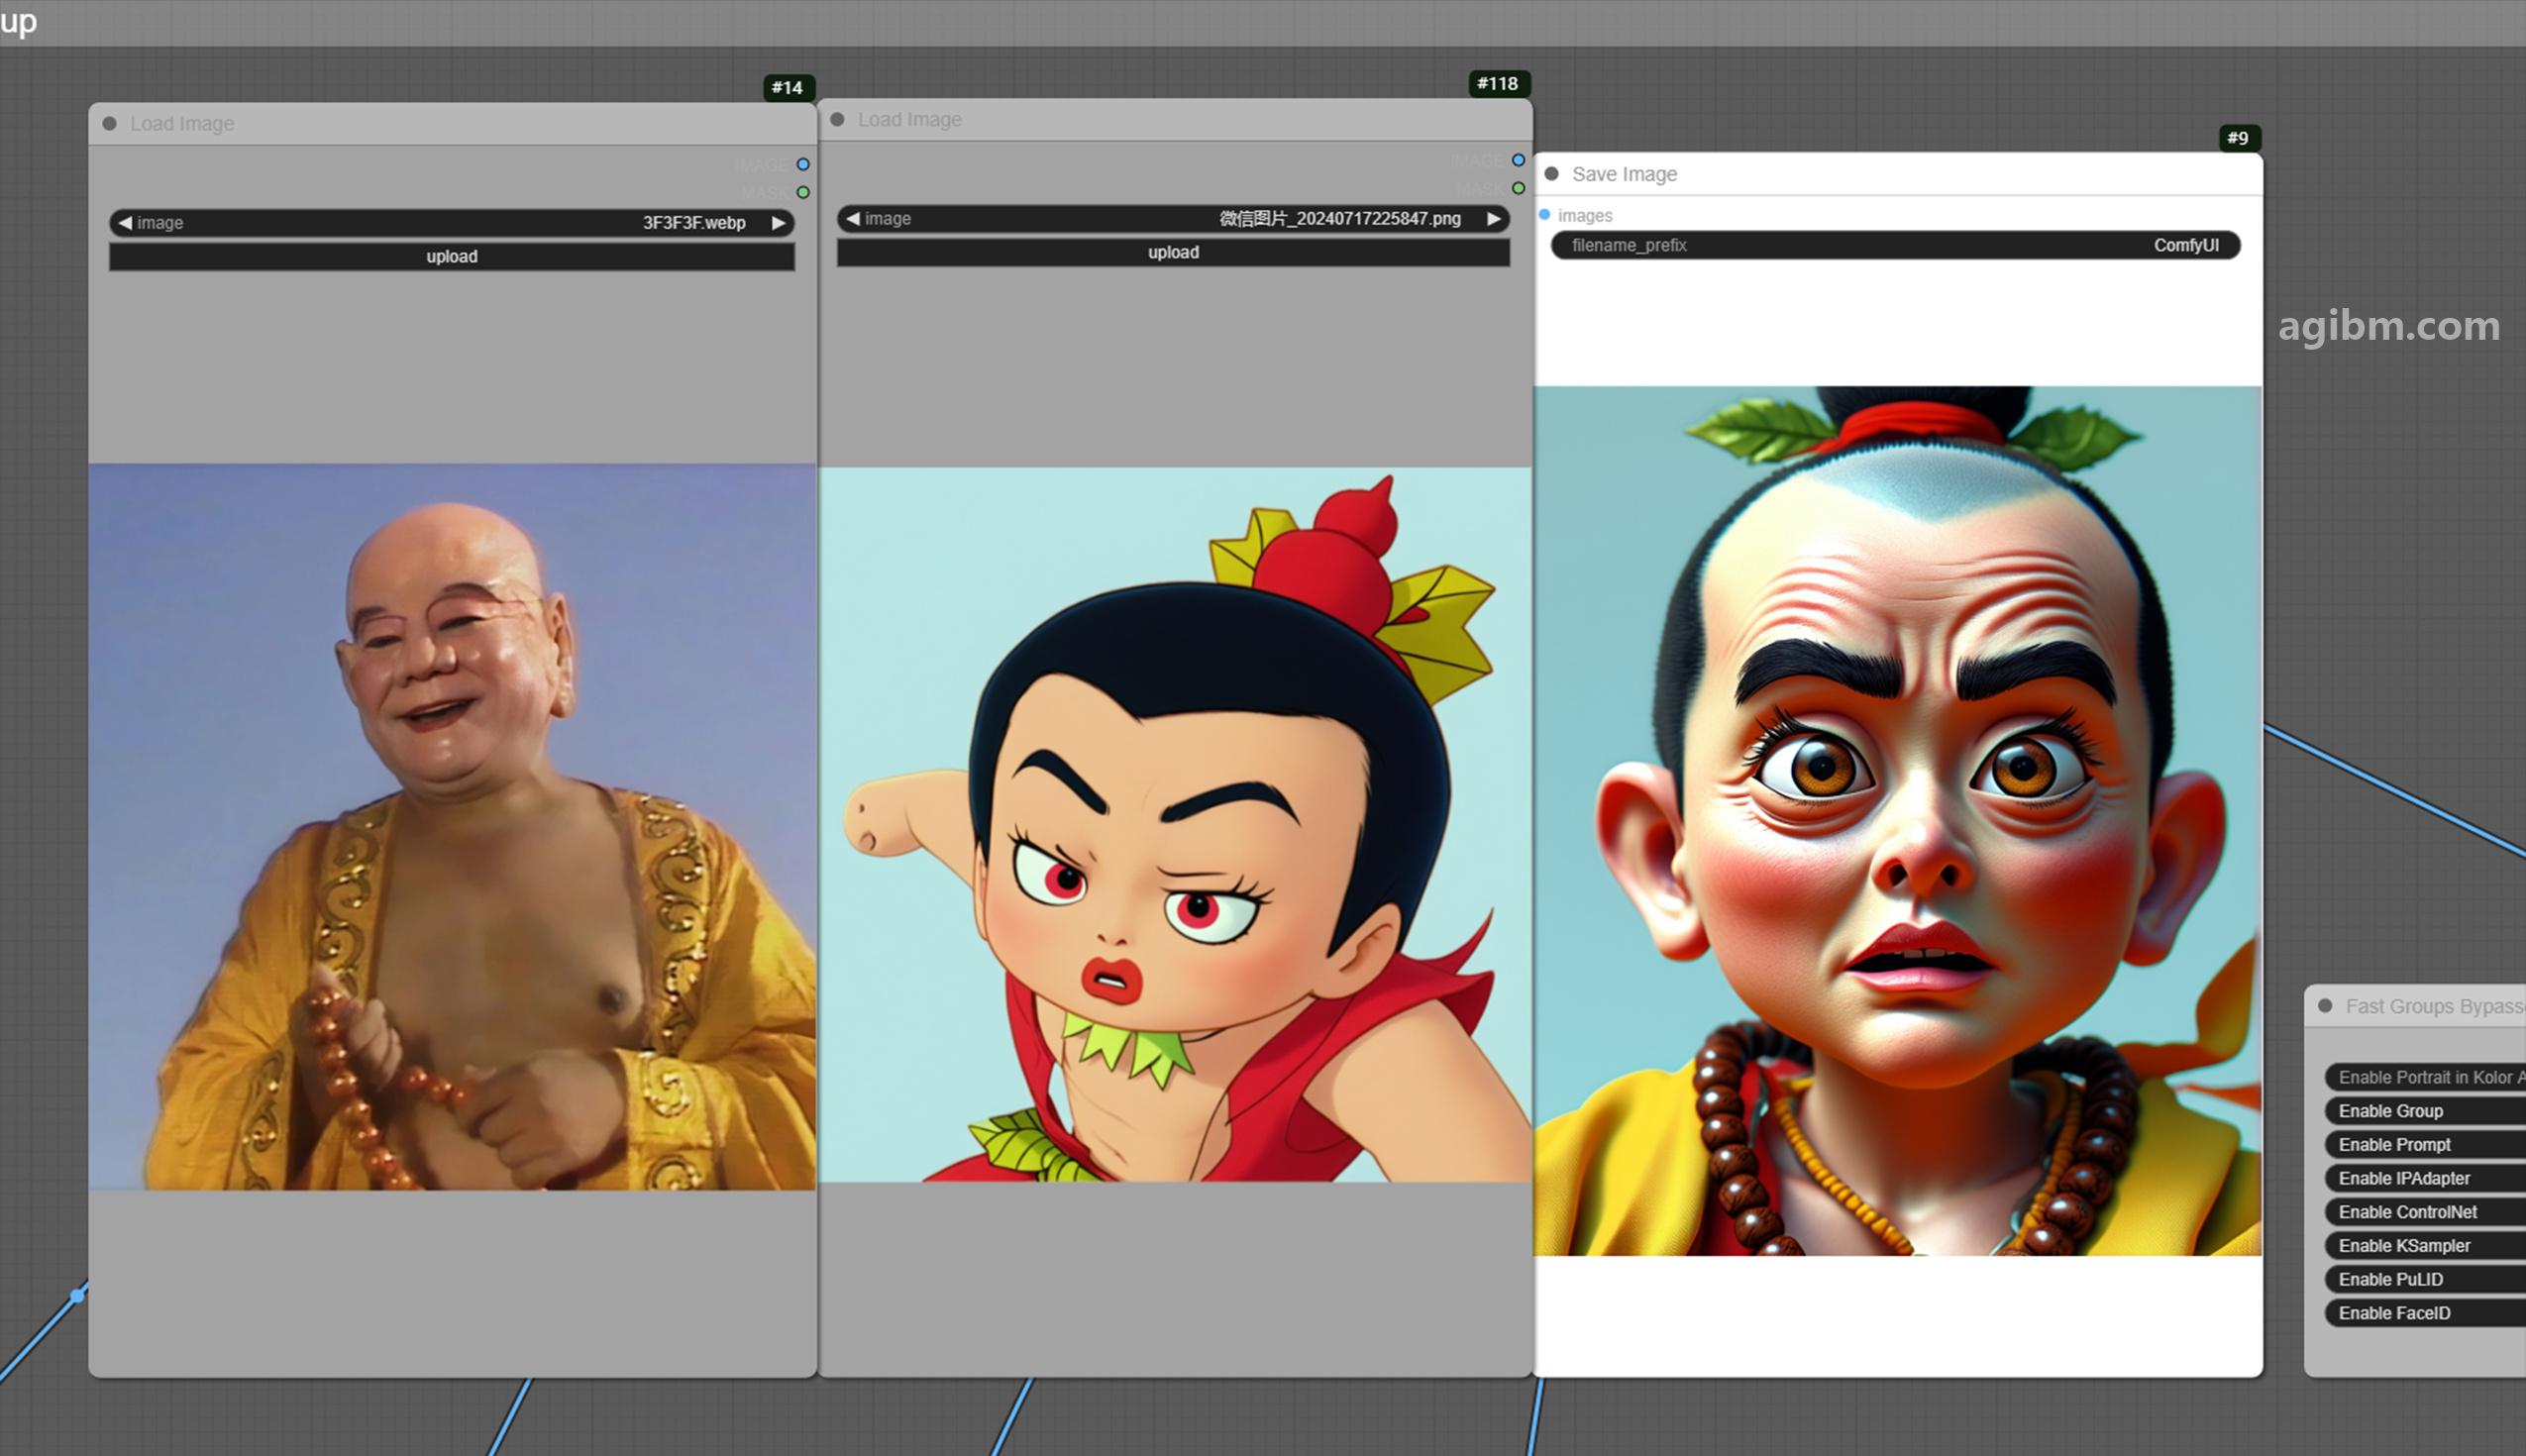Image resolution: width=2526 pixels, height=1456 pixels.
Task: Select previous image for 3F3F3F.webp
Action: [x=125, y=223]
